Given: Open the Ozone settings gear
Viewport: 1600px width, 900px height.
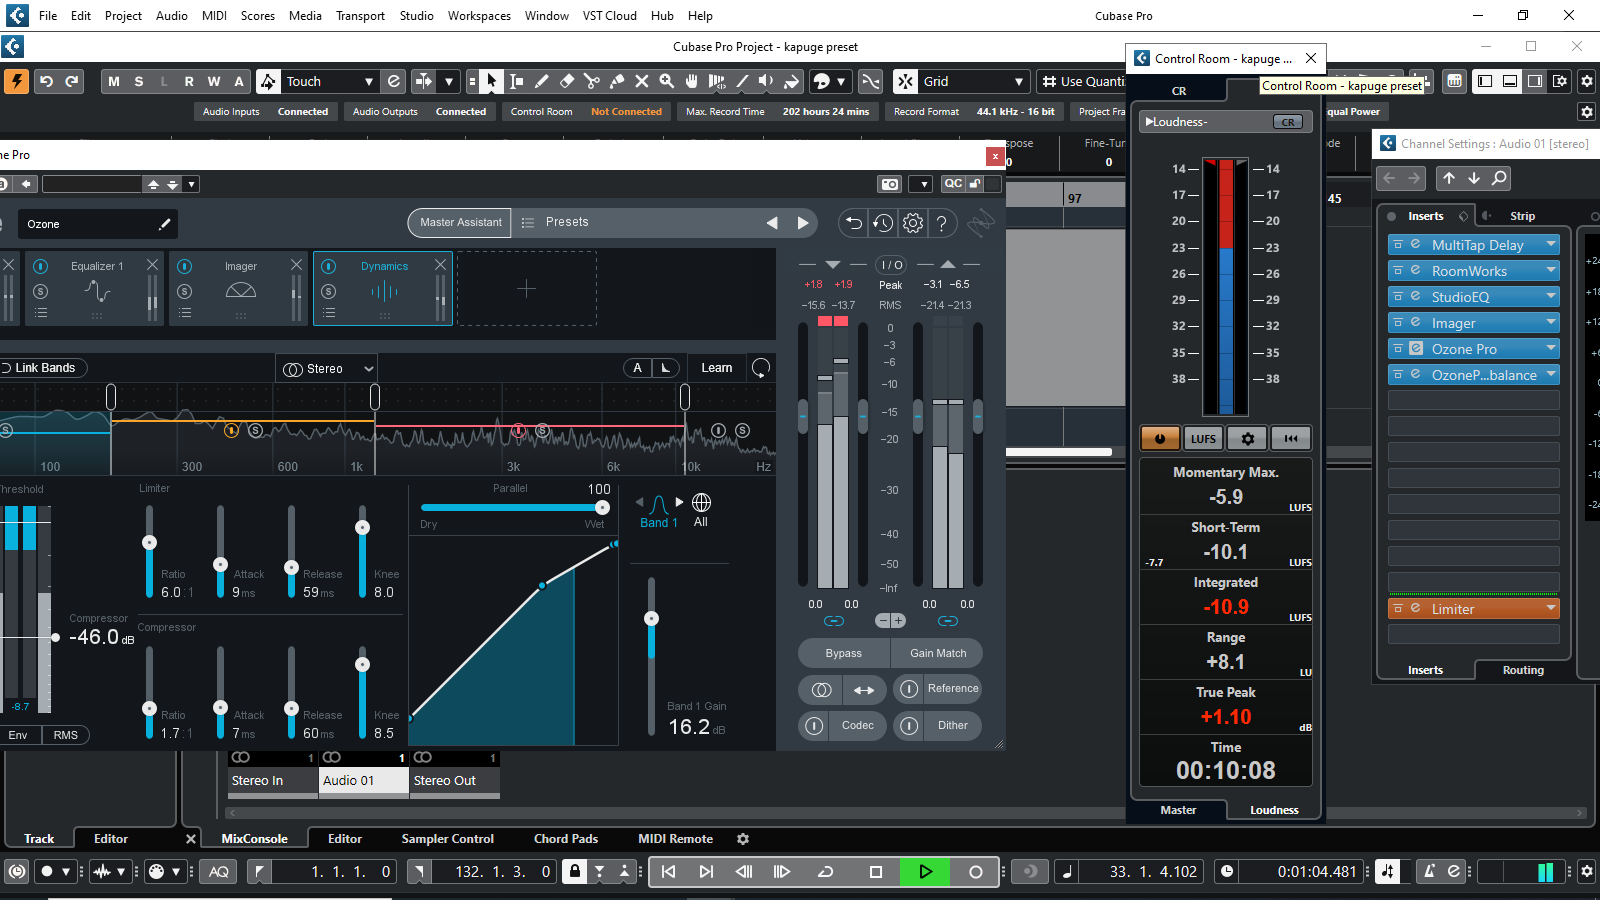Looking at the screenshot, I should click(912, 223).
